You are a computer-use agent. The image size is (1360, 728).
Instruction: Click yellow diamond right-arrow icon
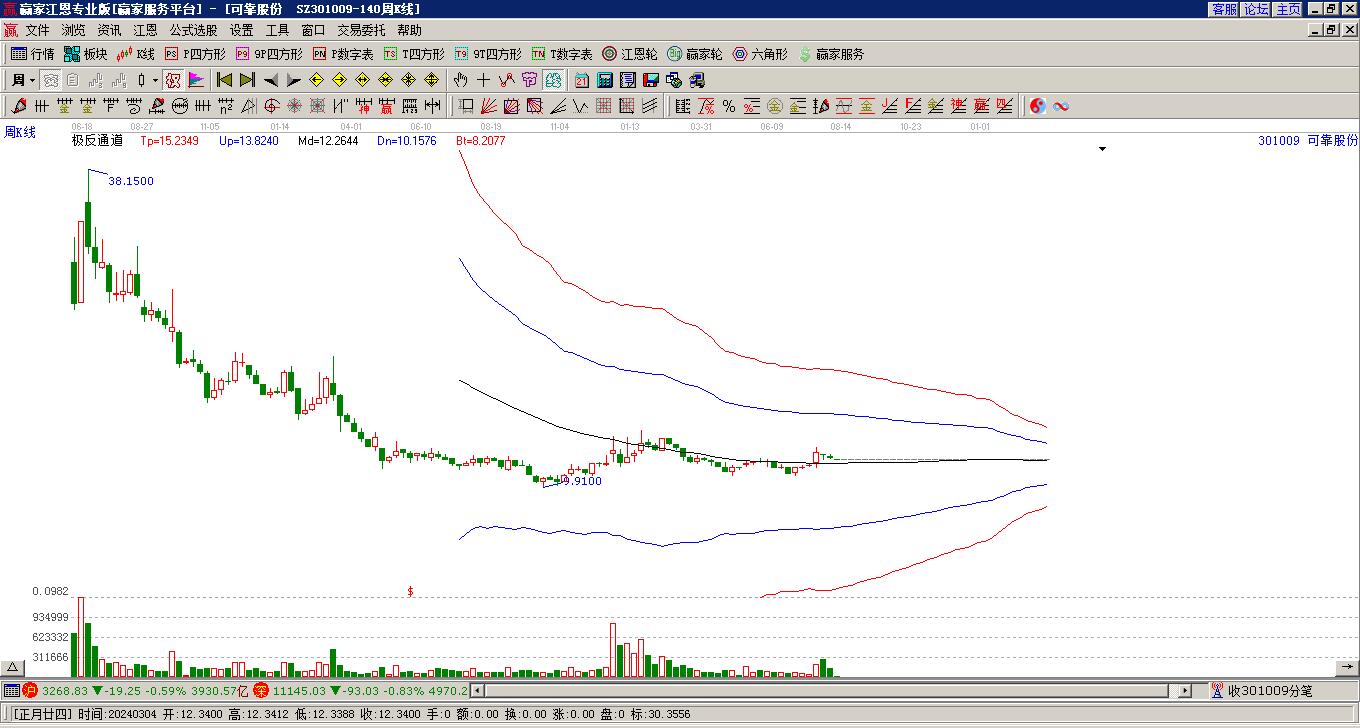[340, 80]
